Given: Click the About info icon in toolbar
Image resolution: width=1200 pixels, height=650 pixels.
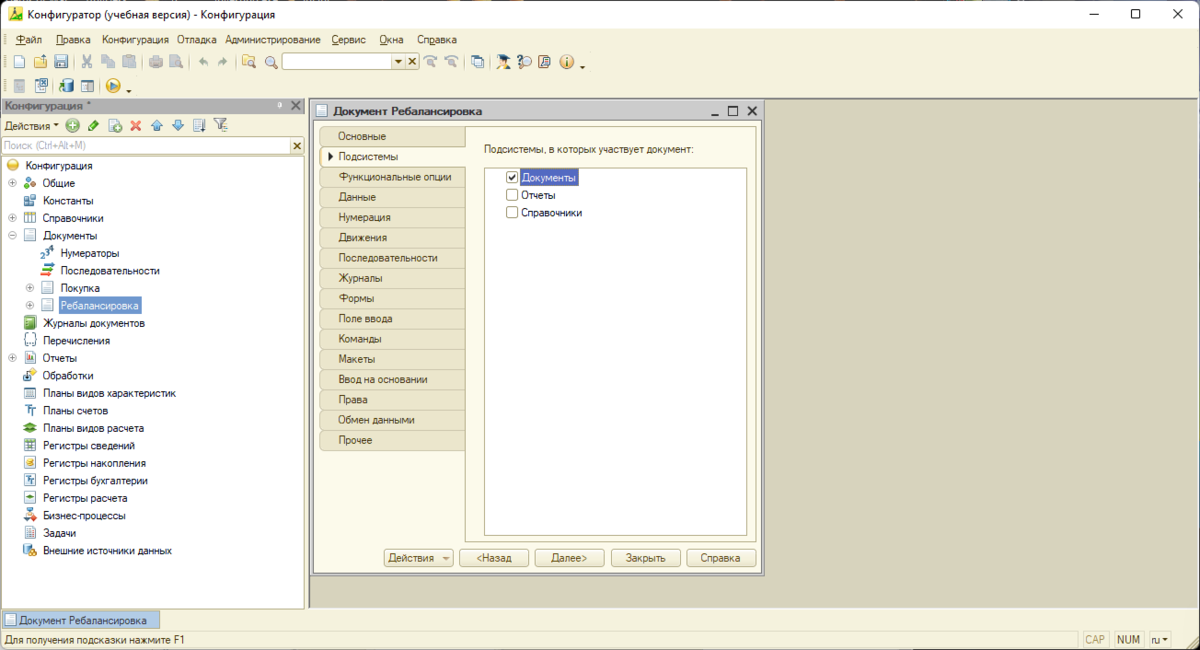Looking at the screenshot, I should 567,62.
